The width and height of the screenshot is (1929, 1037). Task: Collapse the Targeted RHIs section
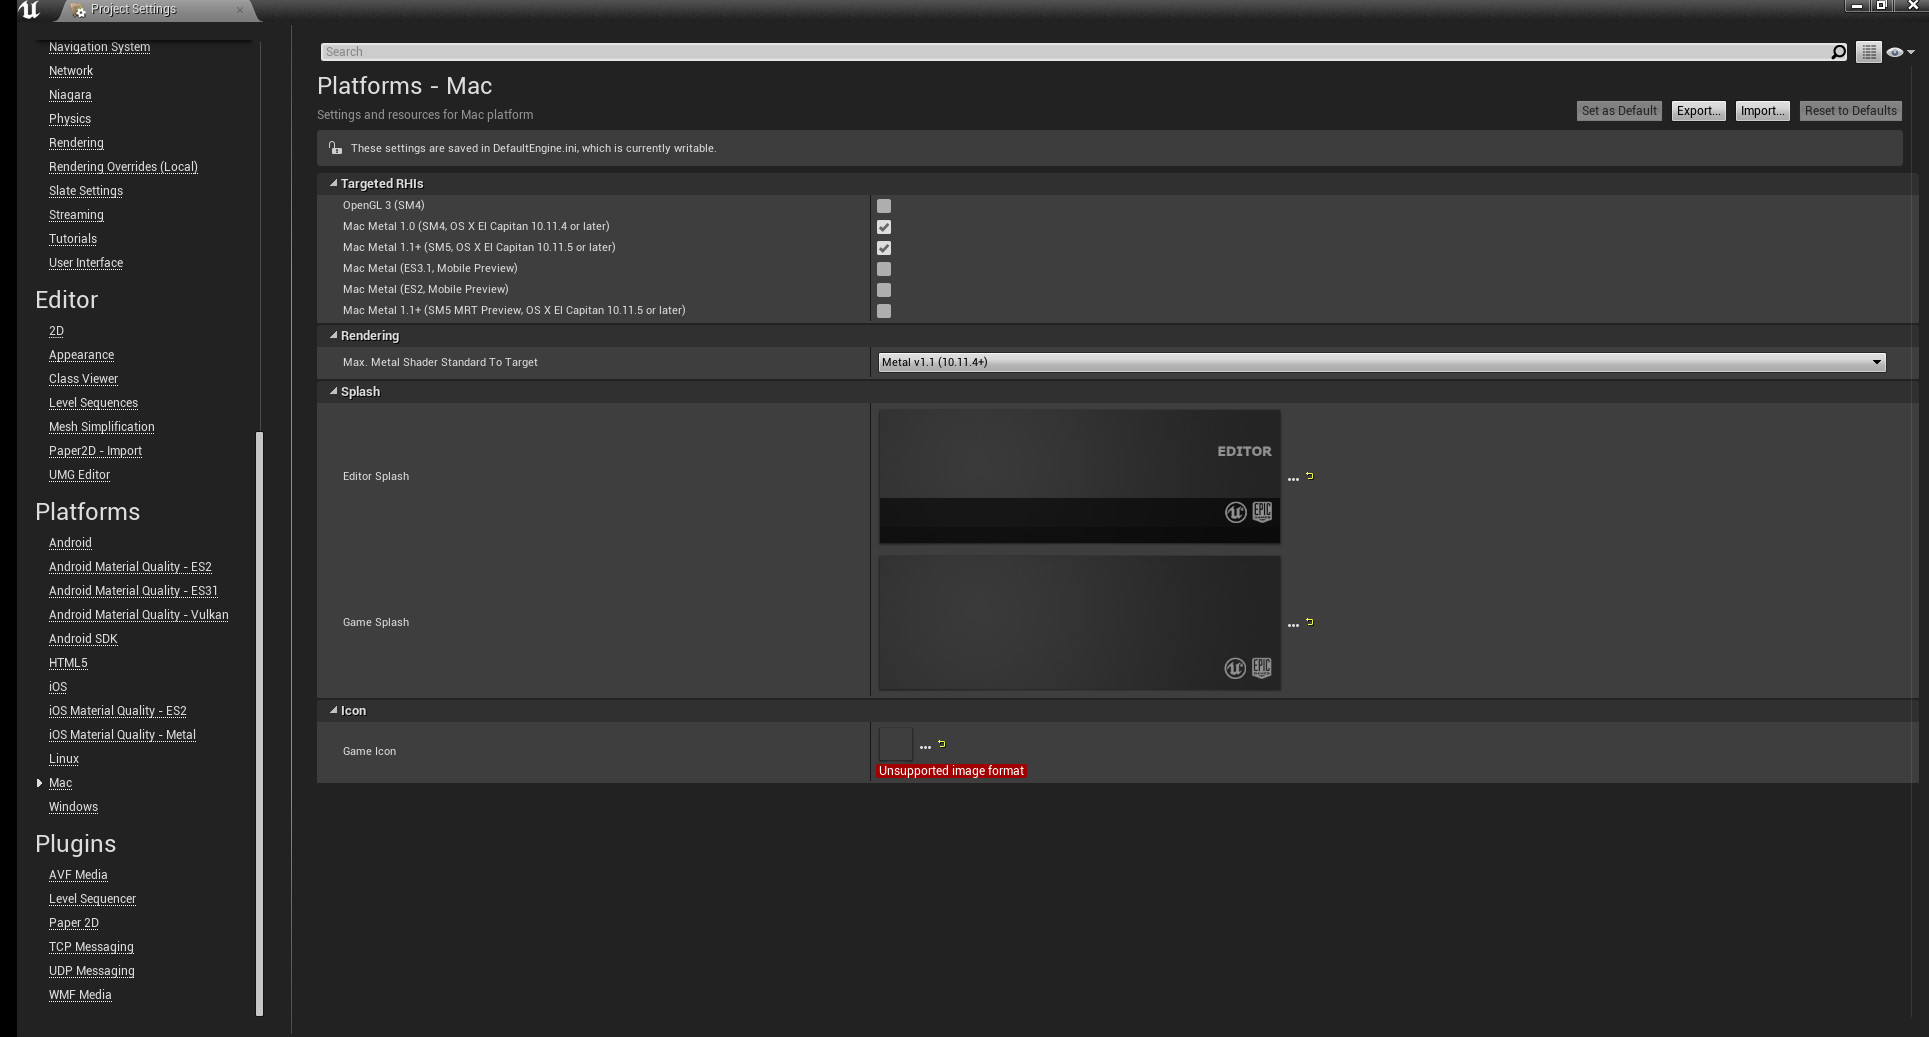pos(334,183)
